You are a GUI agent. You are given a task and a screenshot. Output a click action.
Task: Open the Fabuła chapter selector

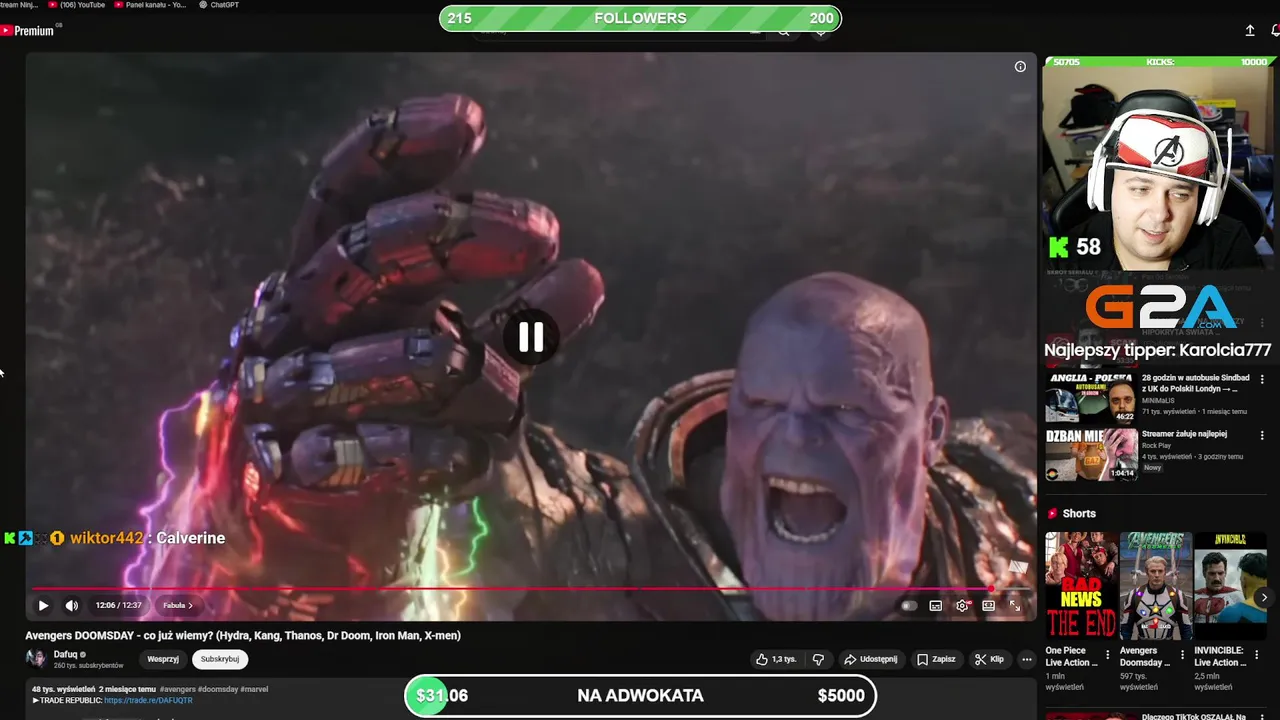click(178, 605)
